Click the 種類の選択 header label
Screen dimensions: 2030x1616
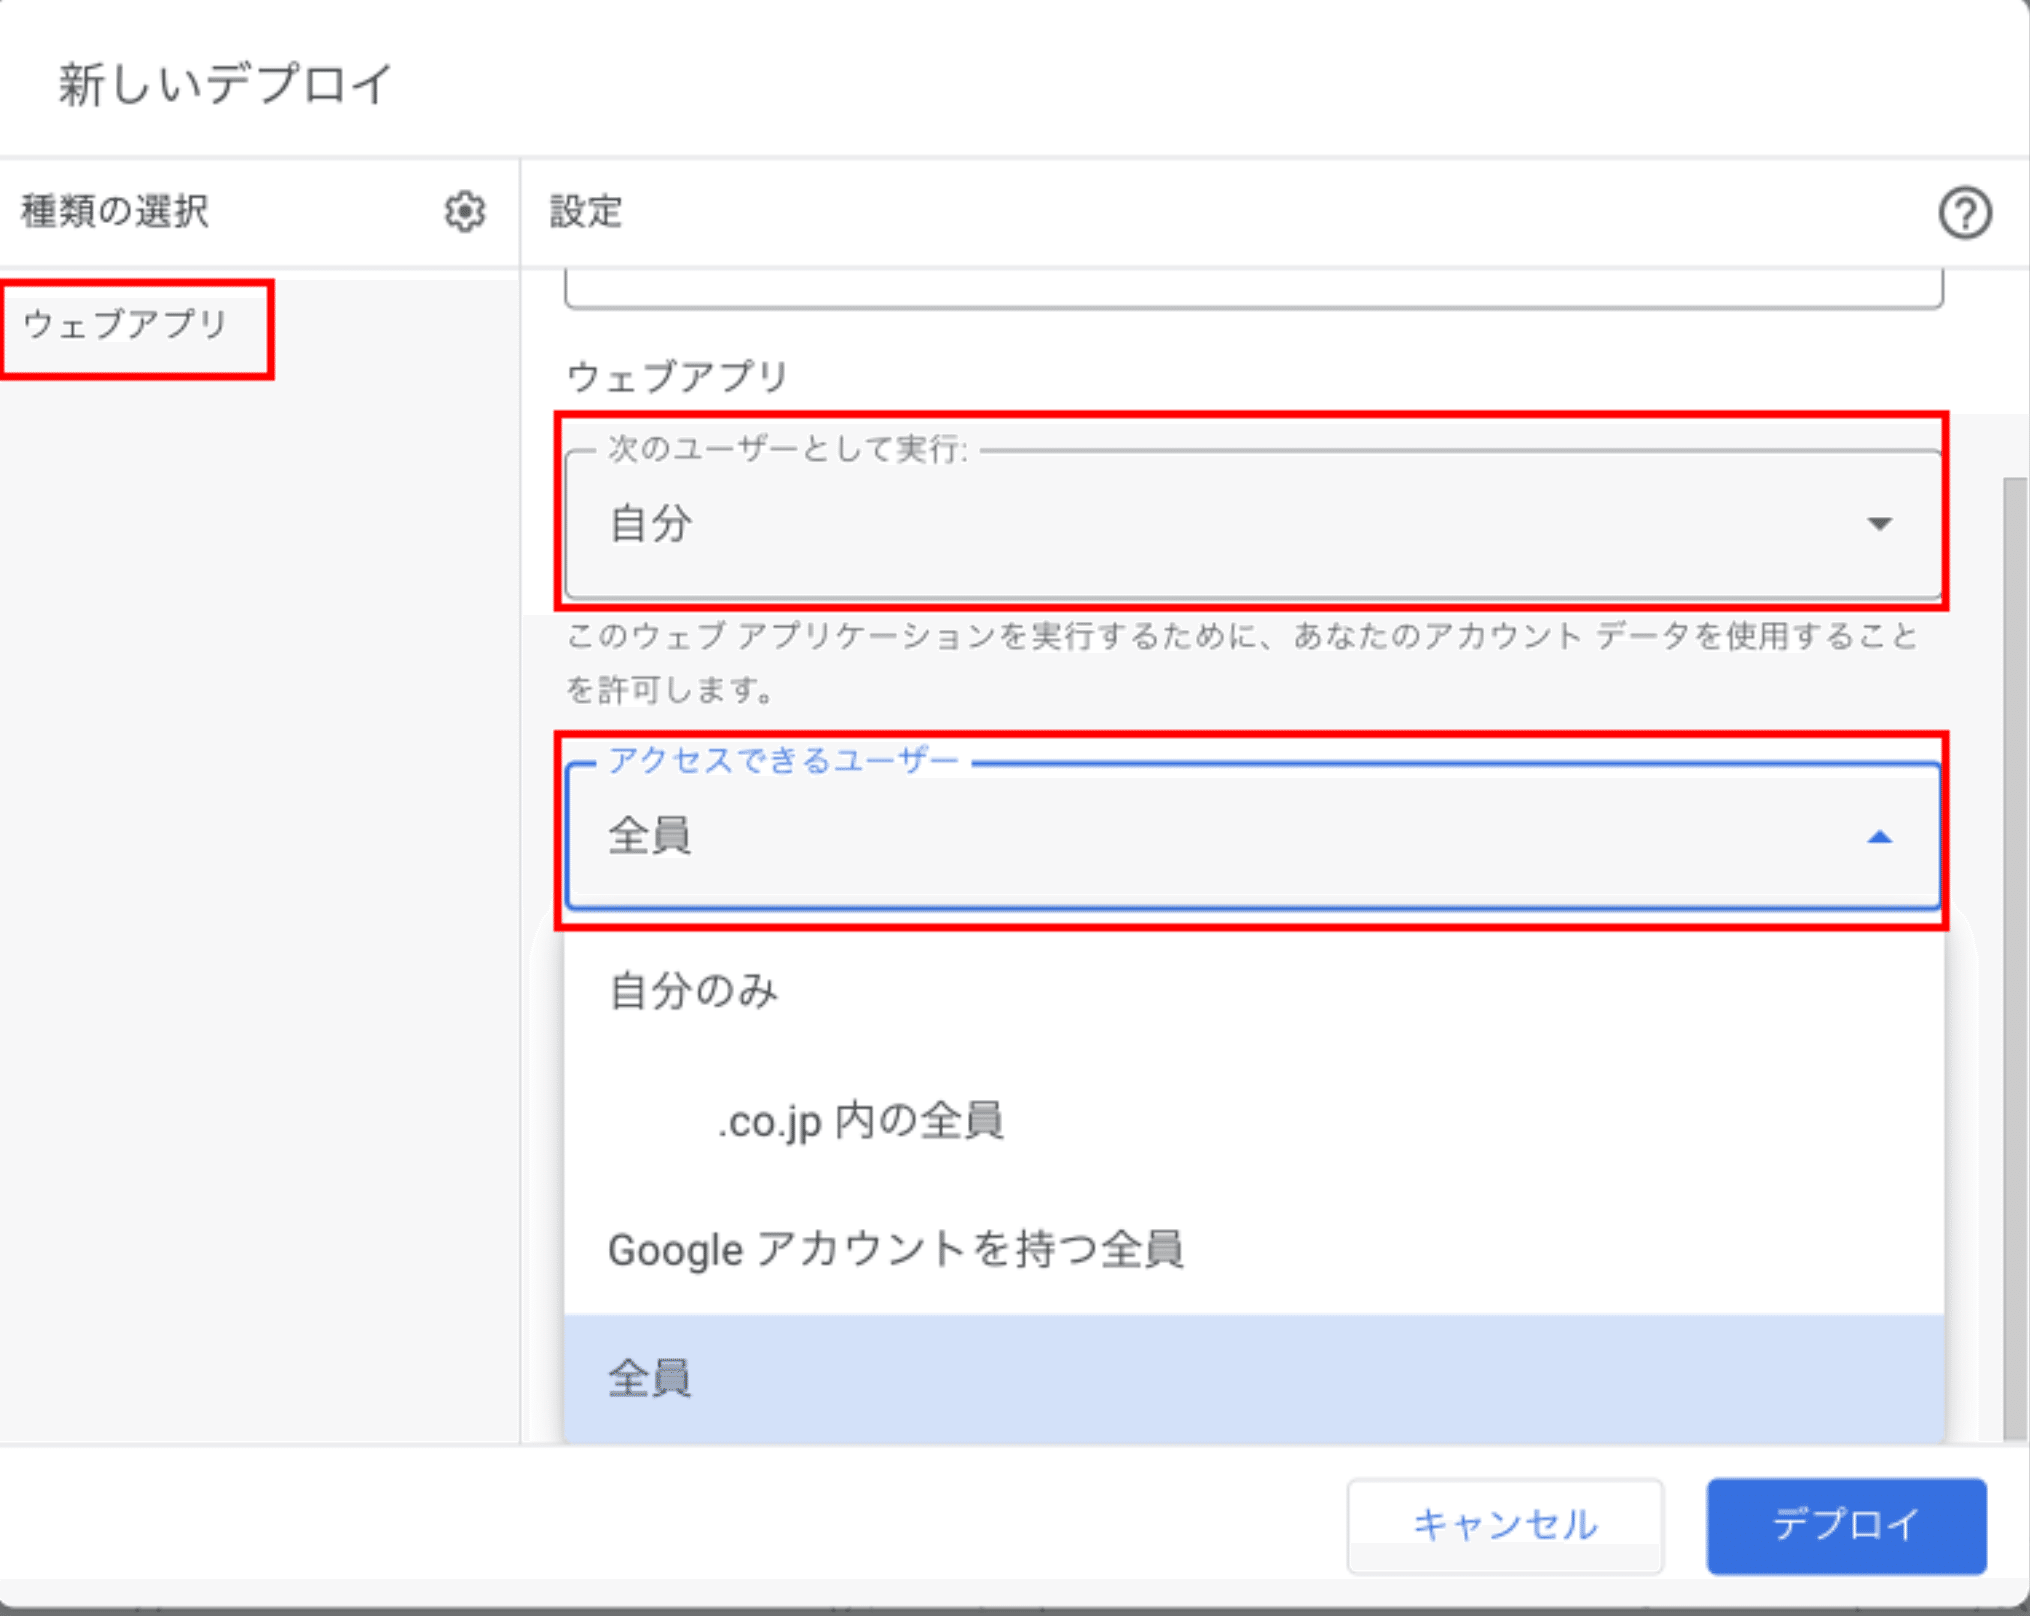[115, 212]
